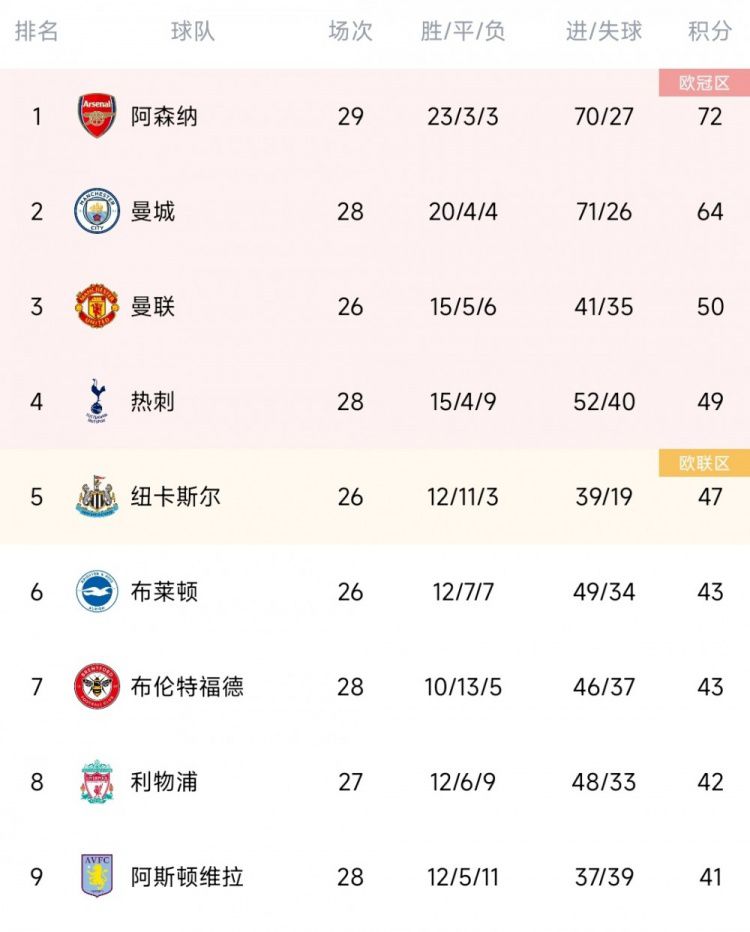The width and height of the screenshot is (750, 932).
Task: Click the Arsenal club crest
Action: pos(98,116)
